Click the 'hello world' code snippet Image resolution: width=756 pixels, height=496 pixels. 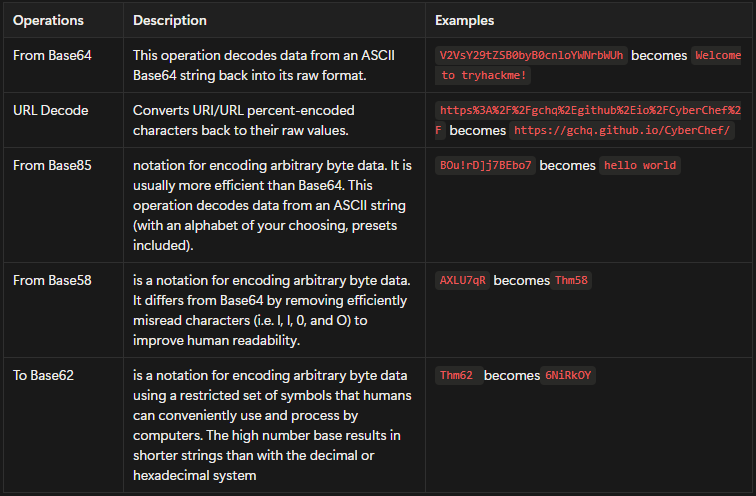(x=640, y=165)
